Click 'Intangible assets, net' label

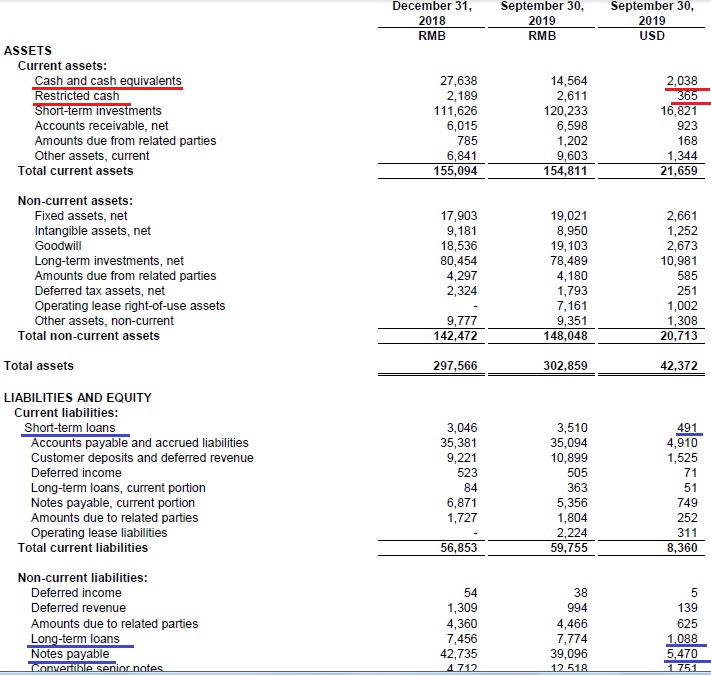pyautogui.click(x=93, y=231)
